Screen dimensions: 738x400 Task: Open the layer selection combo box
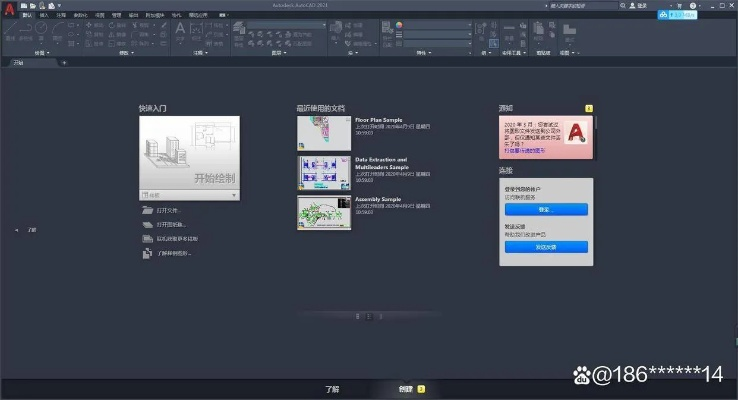click(287, 25)
